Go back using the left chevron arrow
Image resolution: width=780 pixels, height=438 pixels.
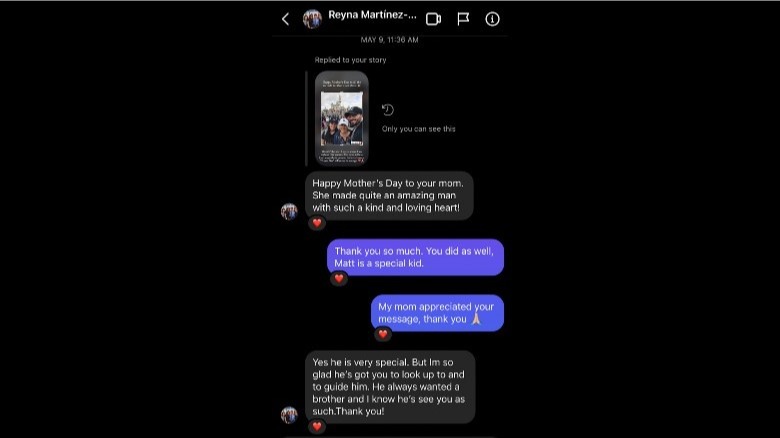click(x=286, y=19)
